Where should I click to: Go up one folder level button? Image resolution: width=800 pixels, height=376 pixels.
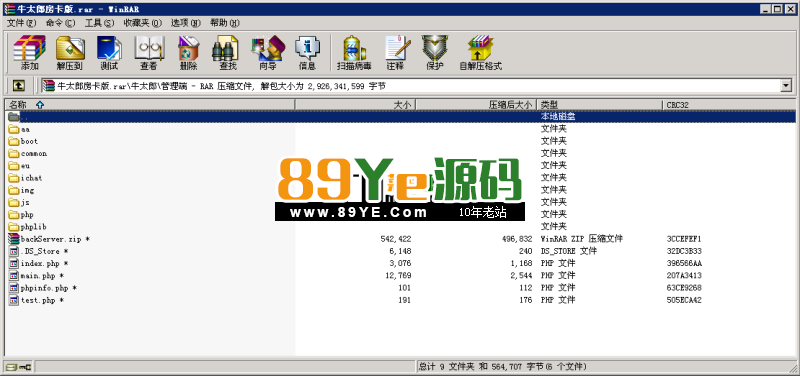tap(19, 86)
